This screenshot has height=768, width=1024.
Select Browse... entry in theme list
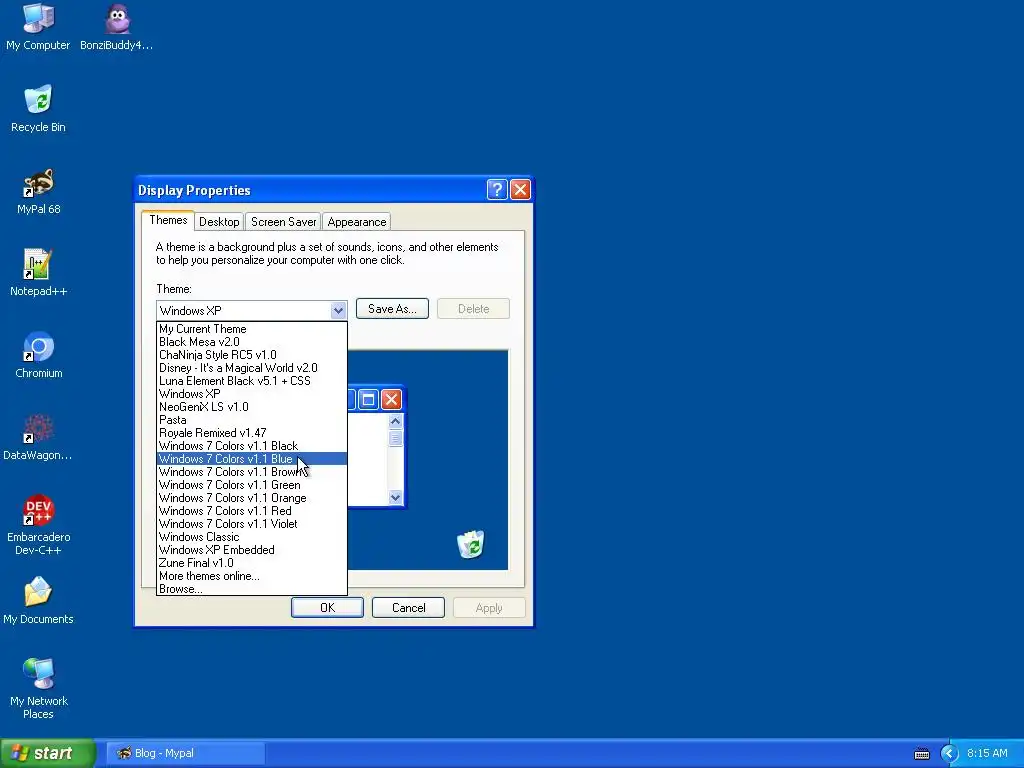pos(251,589)
